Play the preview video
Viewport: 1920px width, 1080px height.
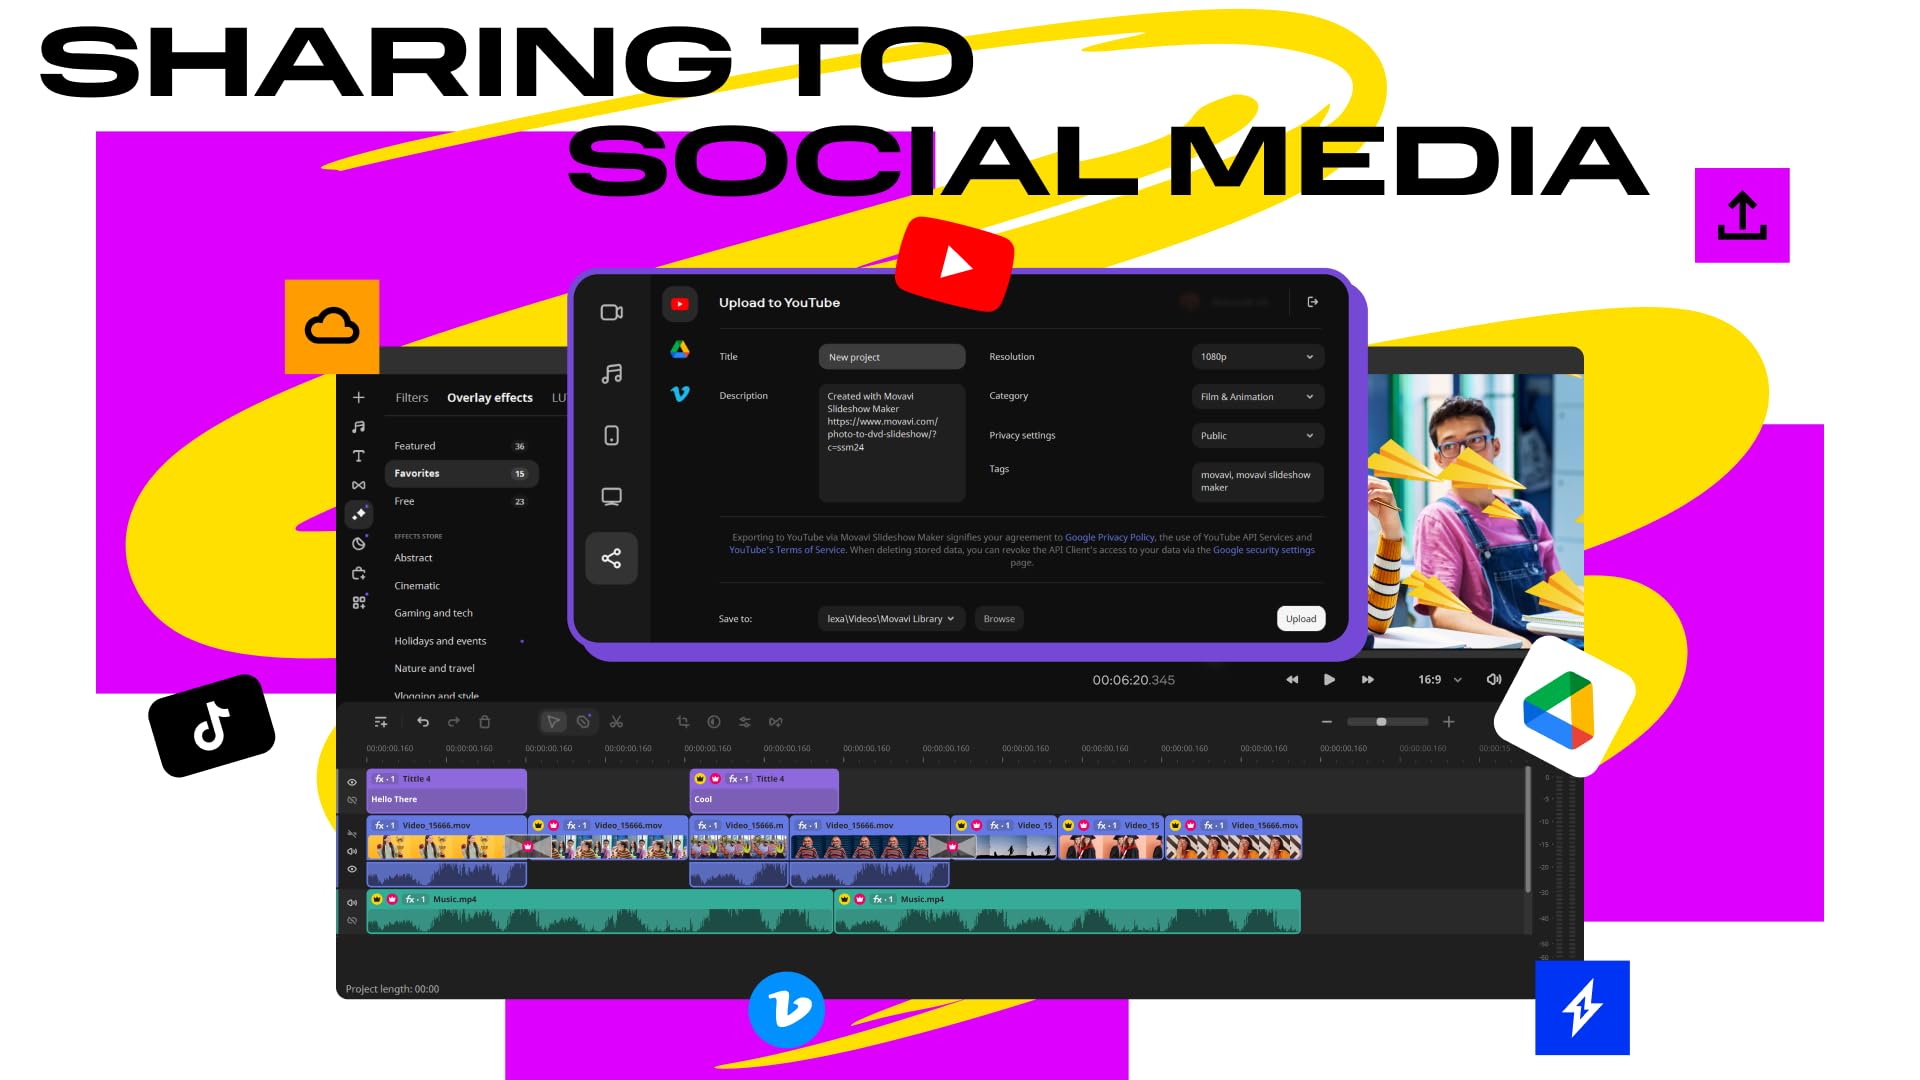point(1329,680)
